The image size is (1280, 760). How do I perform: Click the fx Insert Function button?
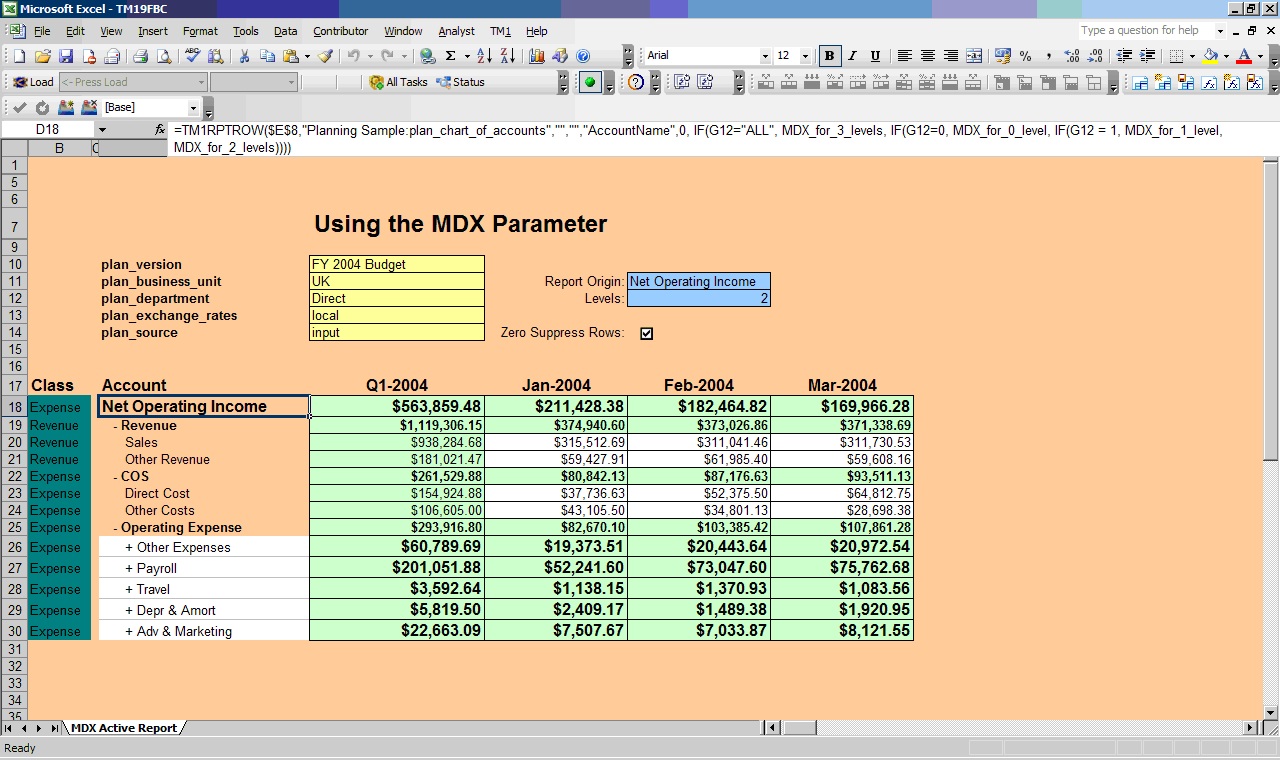[x=160, y=130]
